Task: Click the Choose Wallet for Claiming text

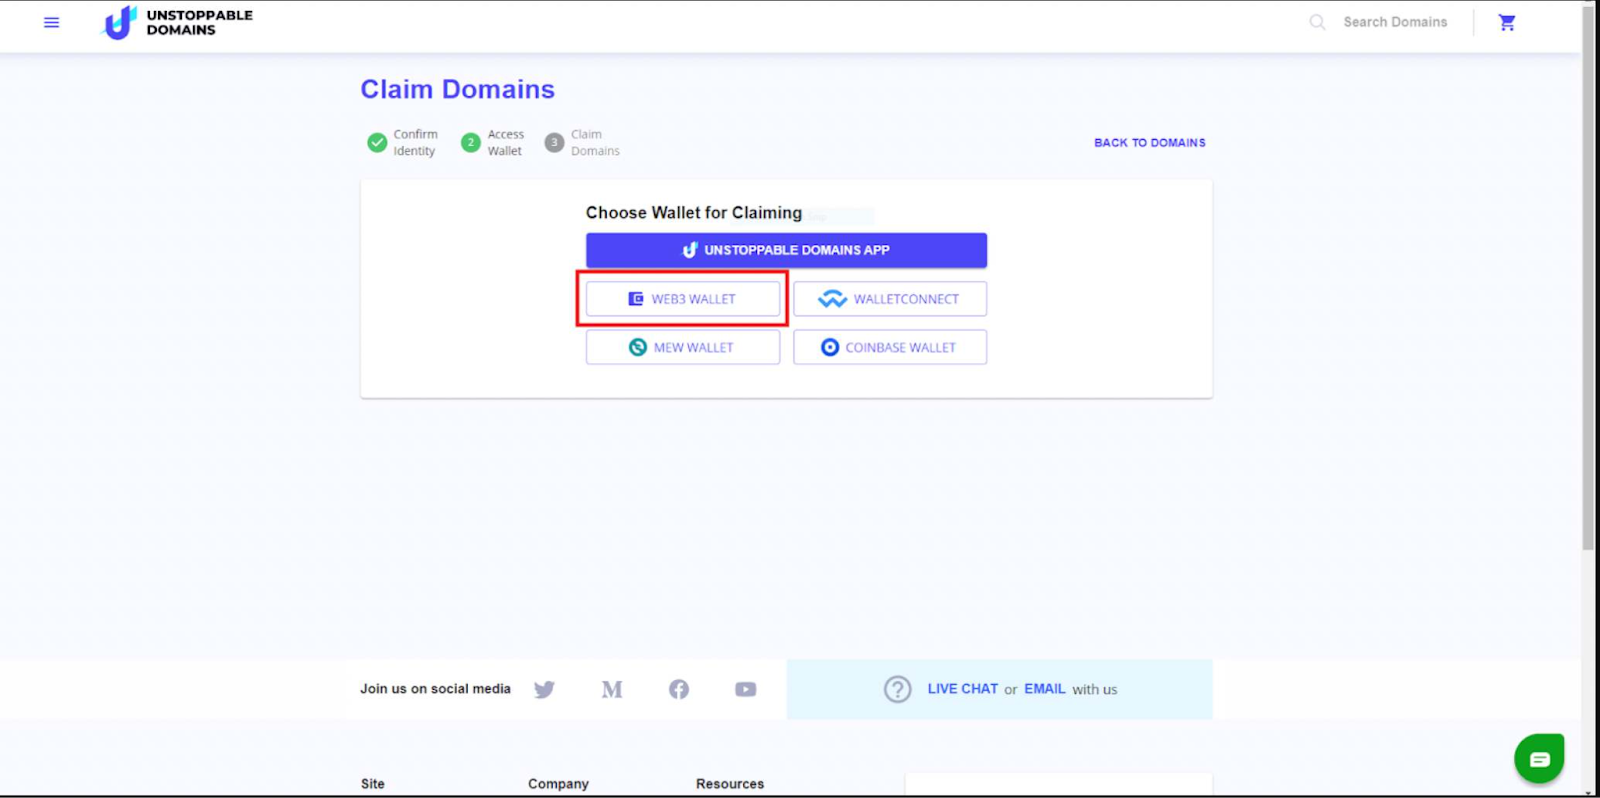Action: tap(694, 213)
